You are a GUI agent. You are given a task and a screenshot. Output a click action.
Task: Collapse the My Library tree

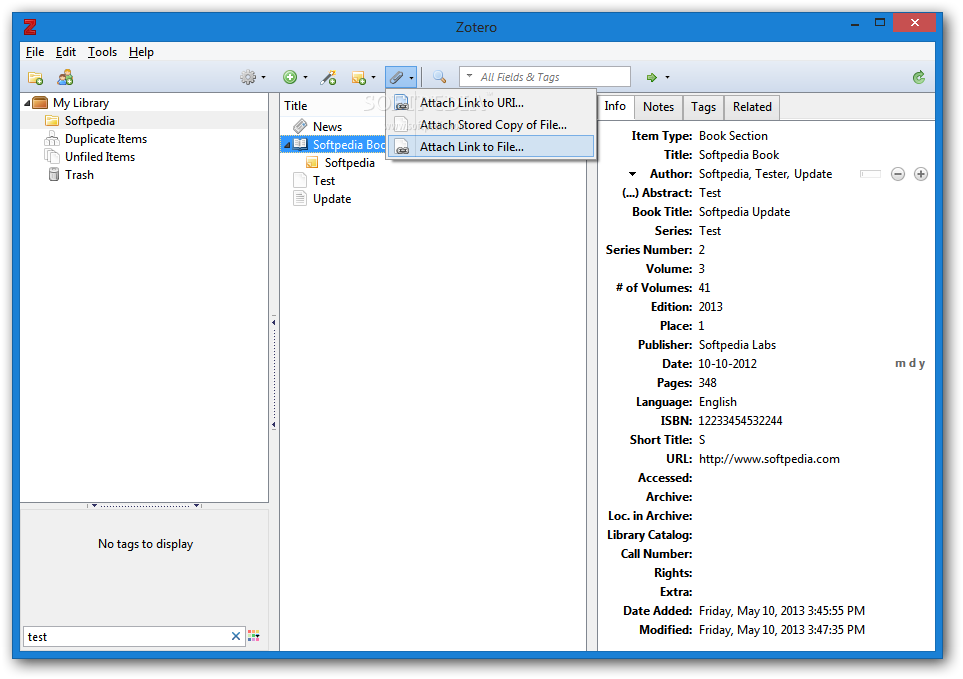(x=27, y=103)
